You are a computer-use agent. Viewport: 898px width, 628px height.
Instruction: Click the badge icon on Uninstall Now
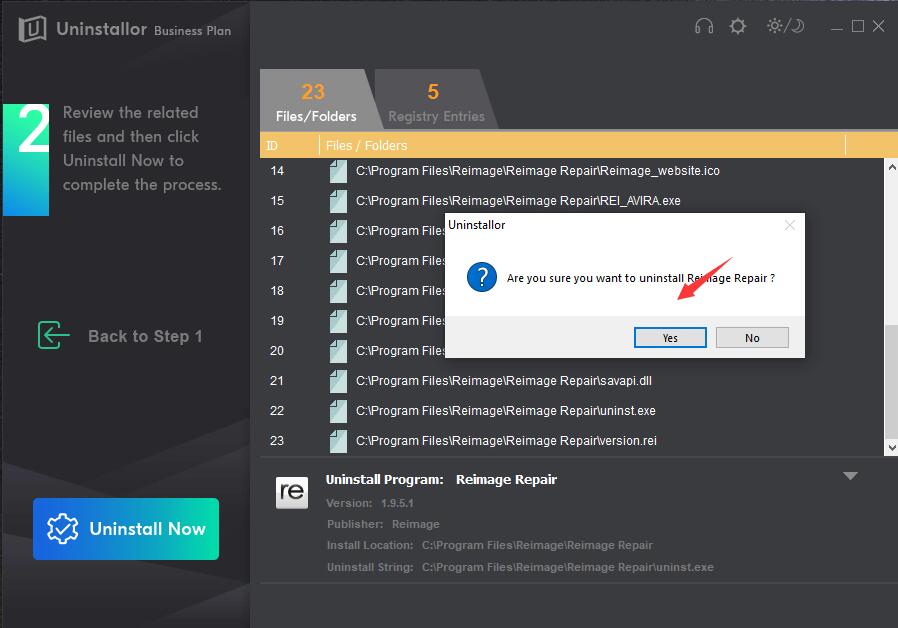tap(62, 528)
